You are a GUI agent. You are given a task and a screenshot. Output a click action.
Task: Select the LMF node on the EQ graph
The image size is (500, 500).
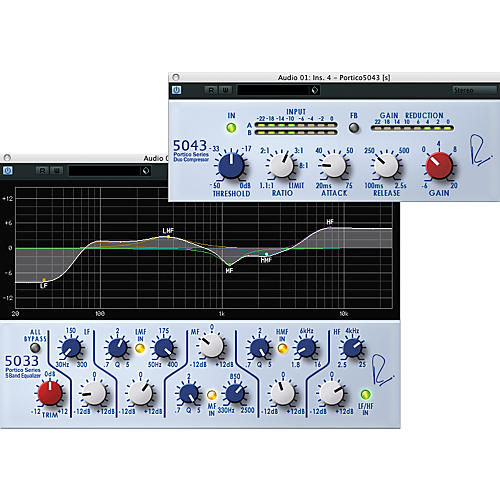[x=168, y=237]
